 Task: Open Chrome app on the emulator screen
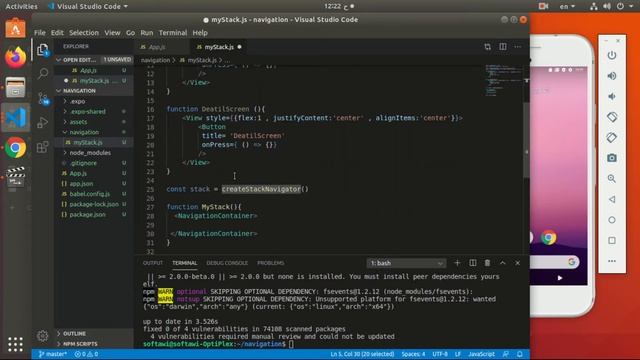(x=549, y=238)
